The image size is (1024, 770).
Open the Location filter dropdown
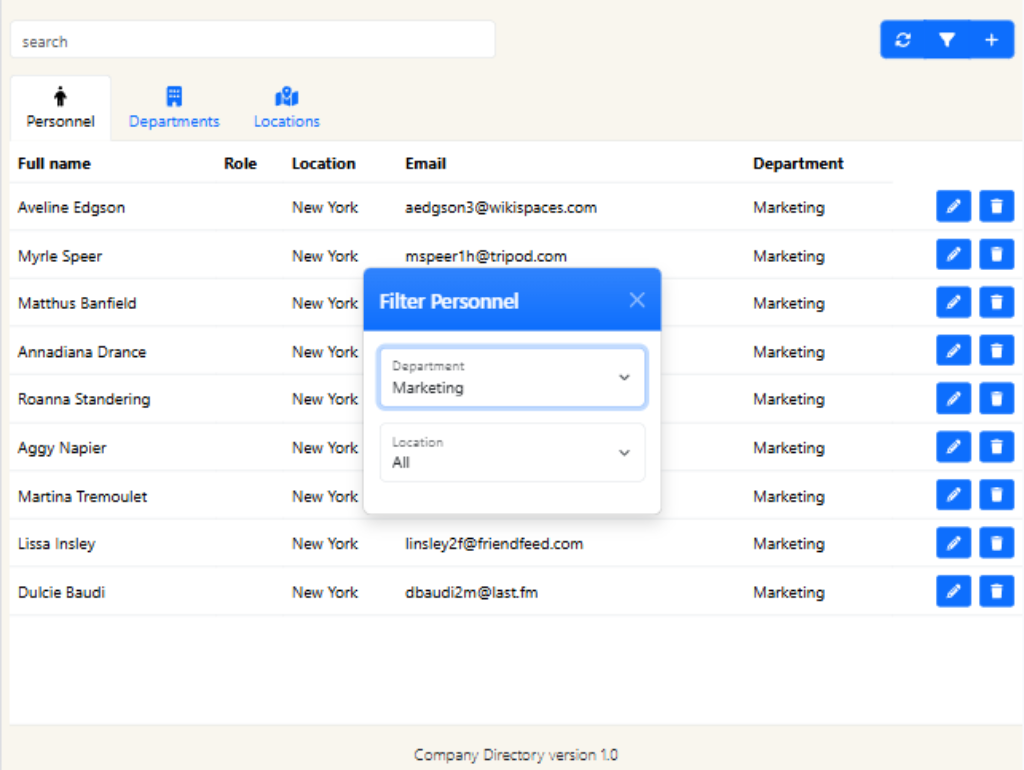(512, 453)
